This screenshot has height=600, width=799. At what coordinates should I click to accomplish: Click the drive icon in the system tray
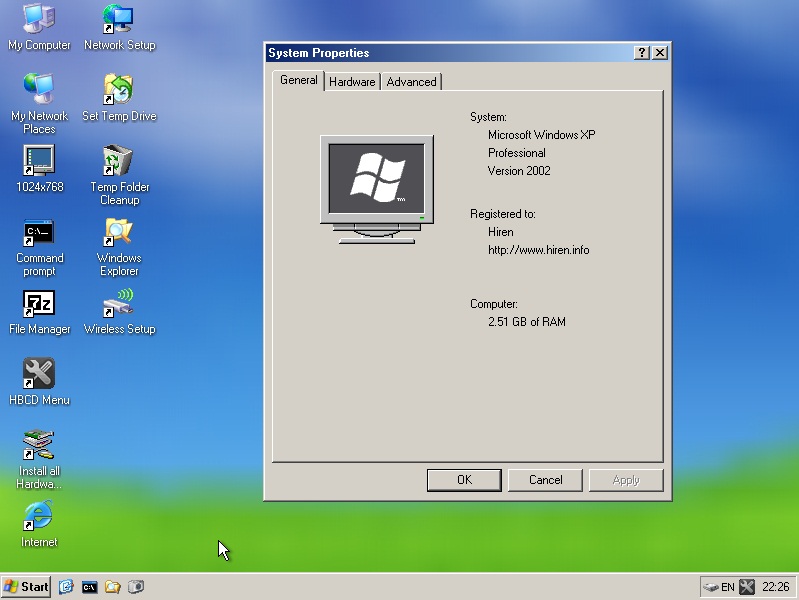click(710, 587)
